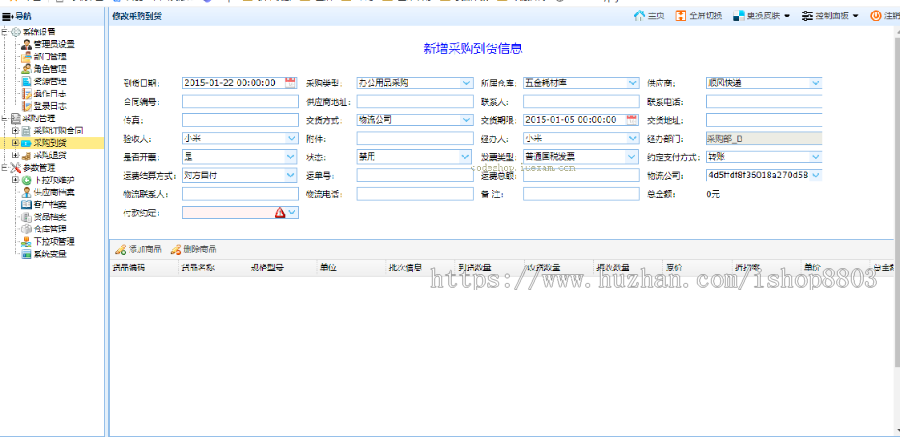Click the 下拉项管理 network icon
The image size is (900, 437).
click(x=26, y=242)
